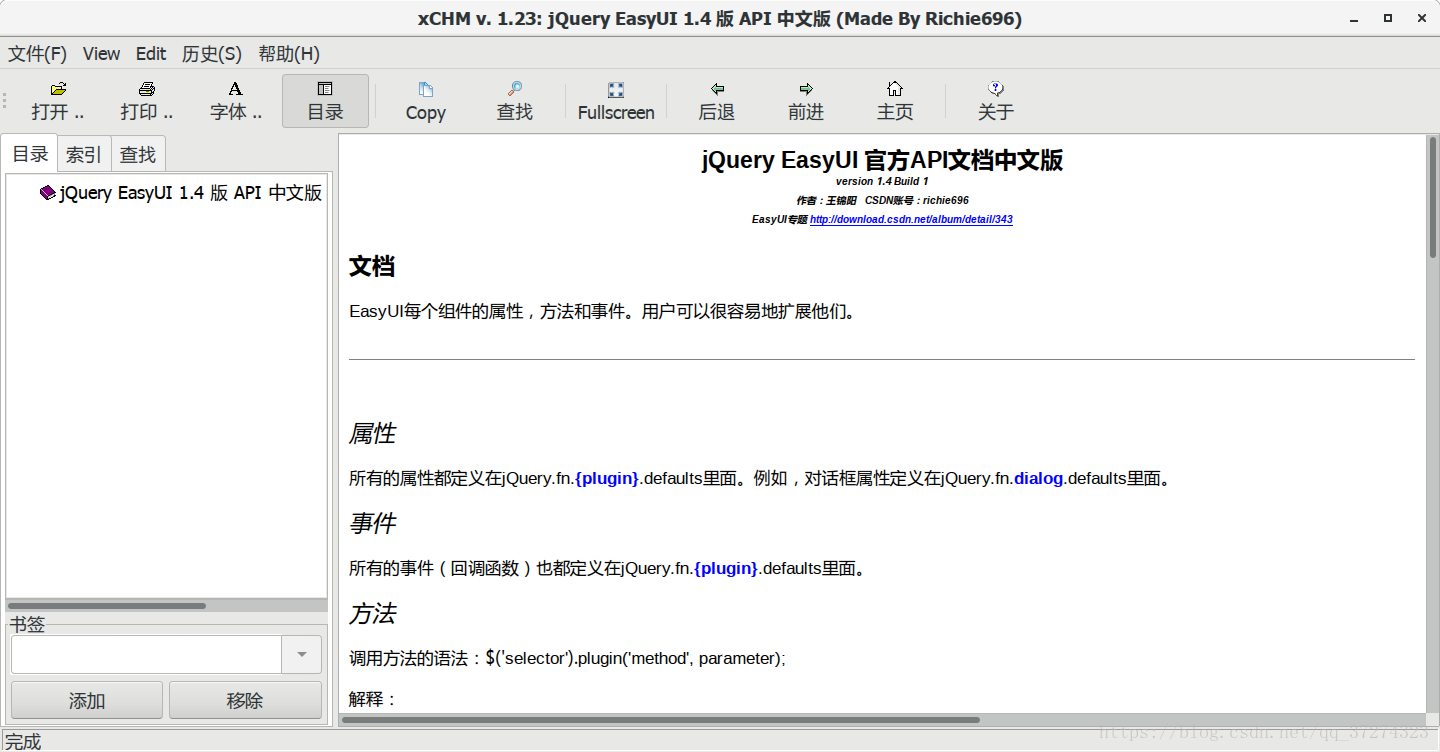Enter Fullscreen mode from the toolbar
Image resolution: width=1440 pixels, height=752 pixels.
pos(616,90)
